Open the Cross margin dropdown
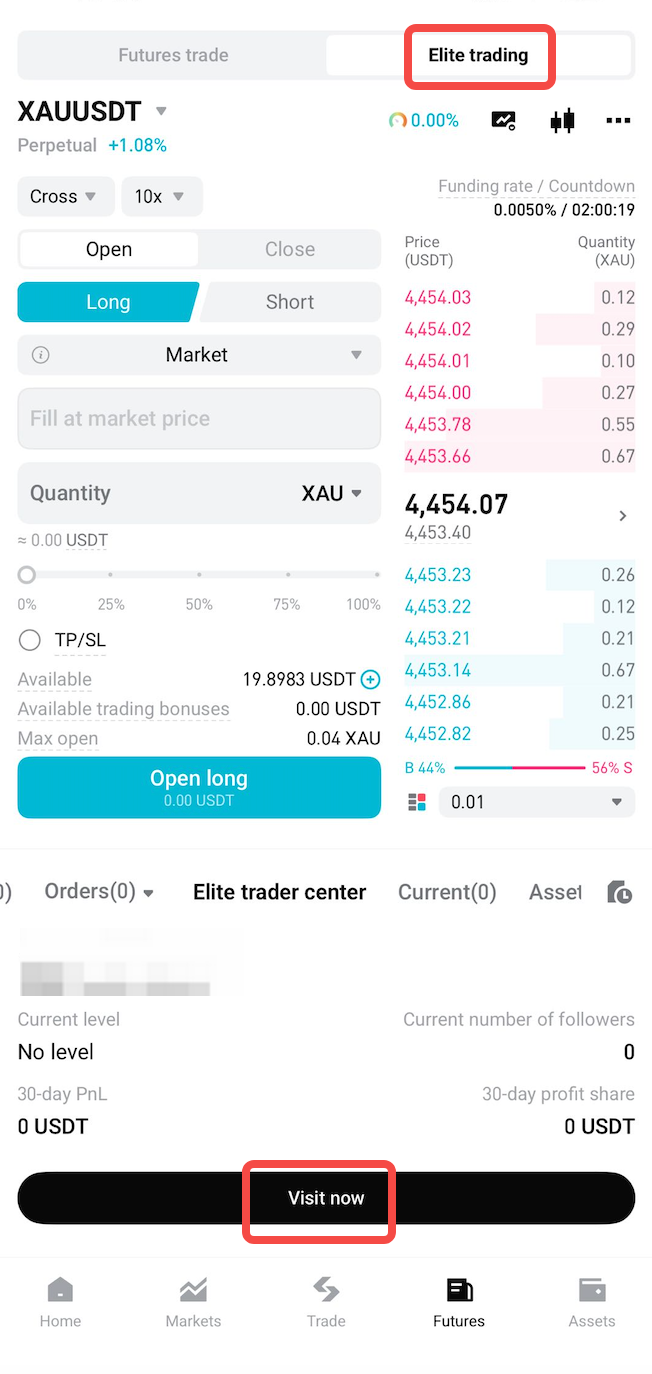 point(65,197)
